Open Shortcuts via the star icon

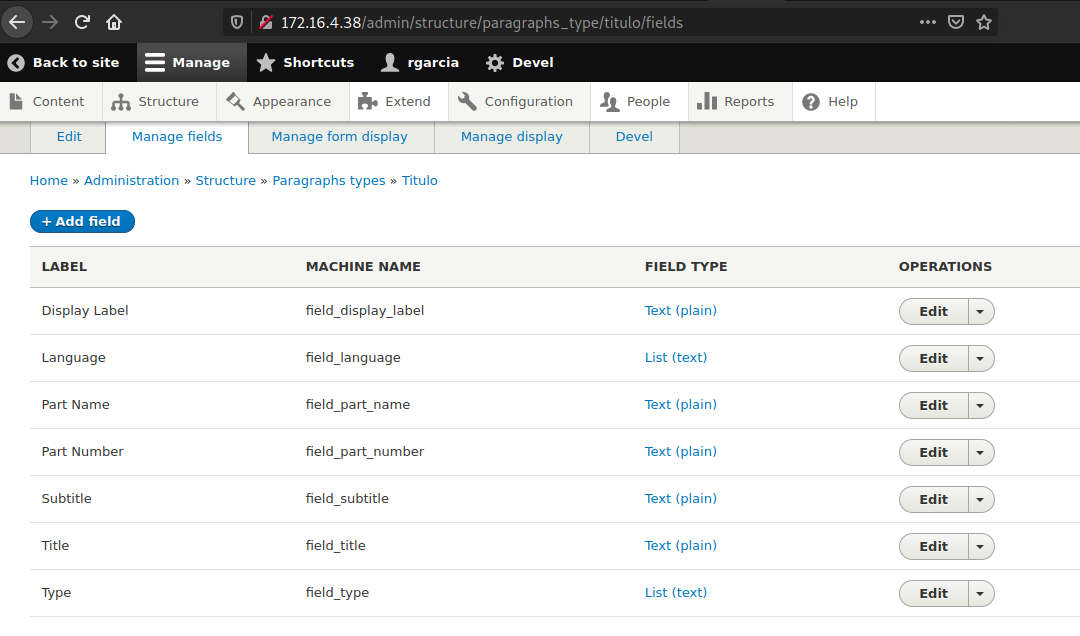tap(265, 62)
